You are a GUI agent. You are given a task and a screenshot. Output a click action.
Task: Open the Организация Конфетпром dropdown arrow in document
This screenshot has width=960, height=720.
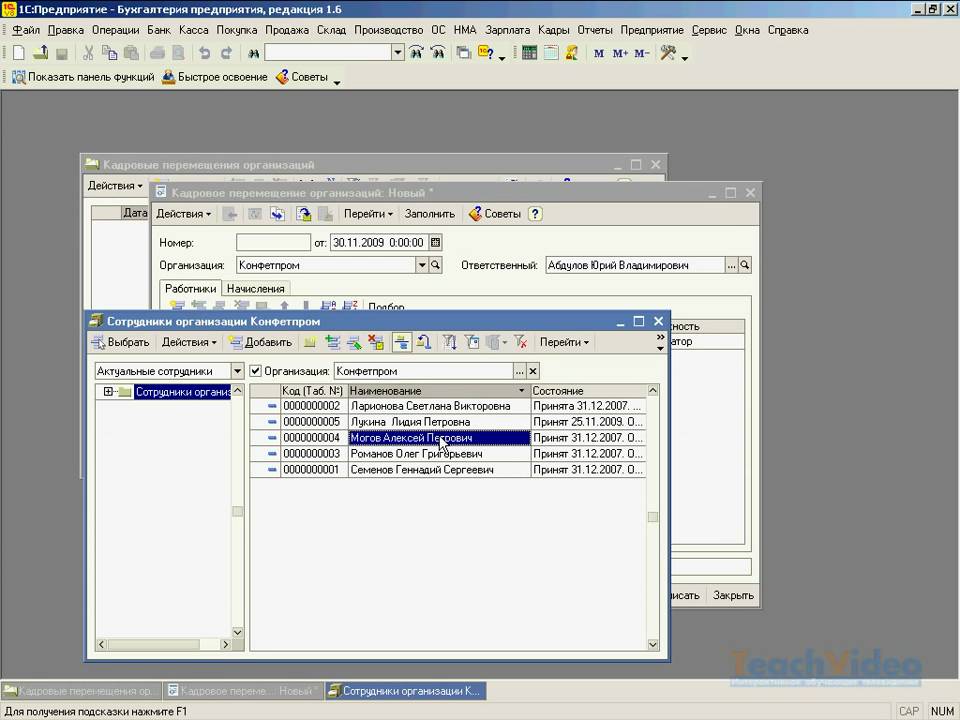tap(421, 265)
